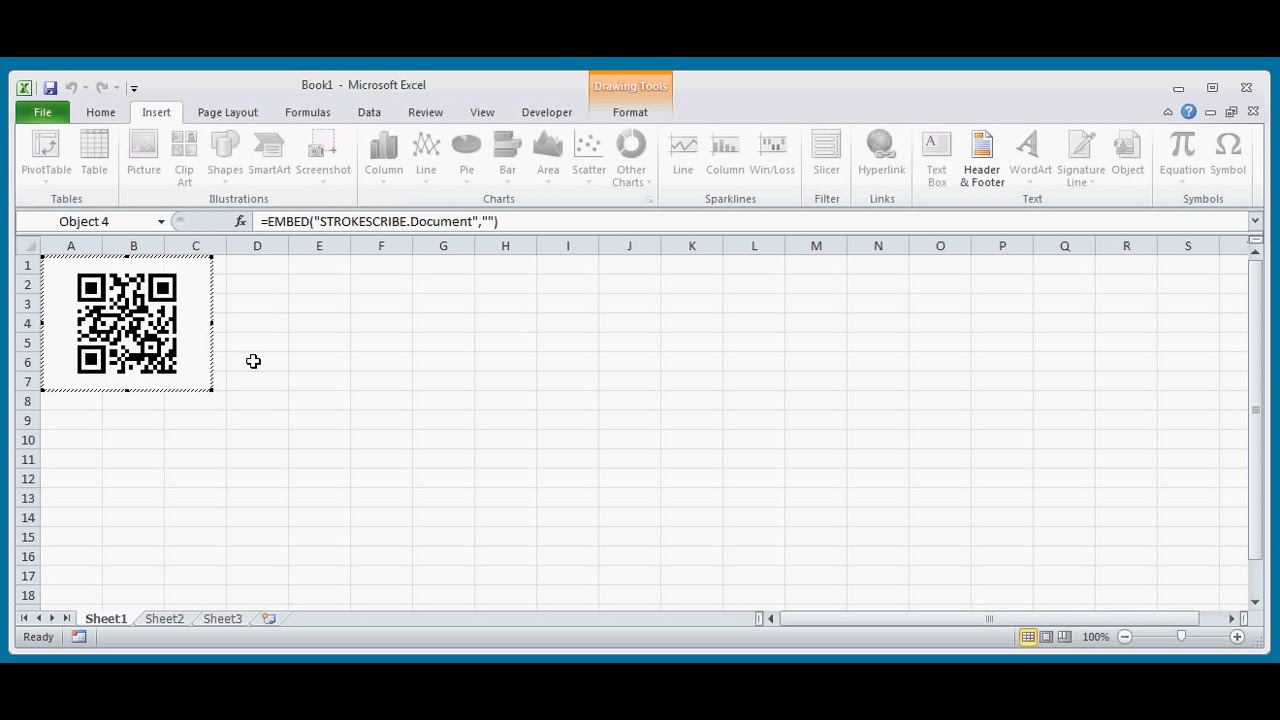Open the View ribbon tab

(482, 112)
